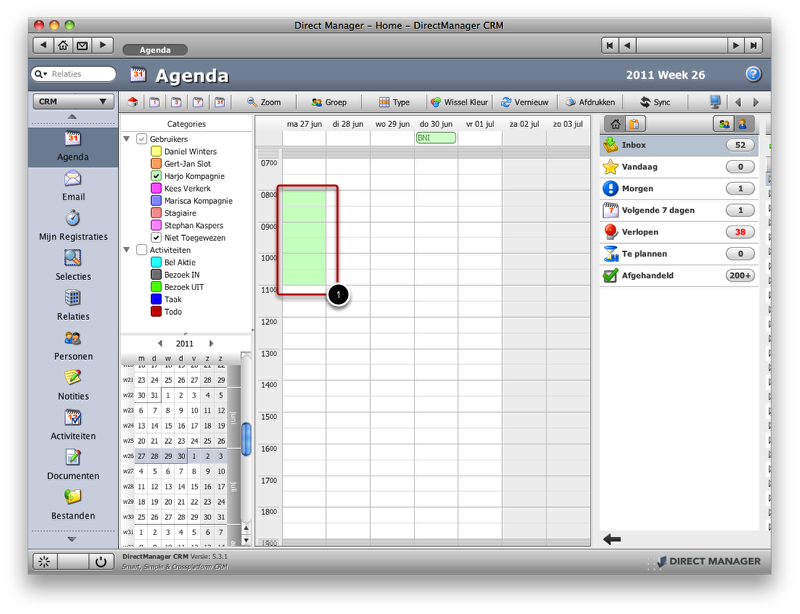Click the single user icon in the inbox panel
This screenshot has width=800, height=614.
(x=743, y=124)
